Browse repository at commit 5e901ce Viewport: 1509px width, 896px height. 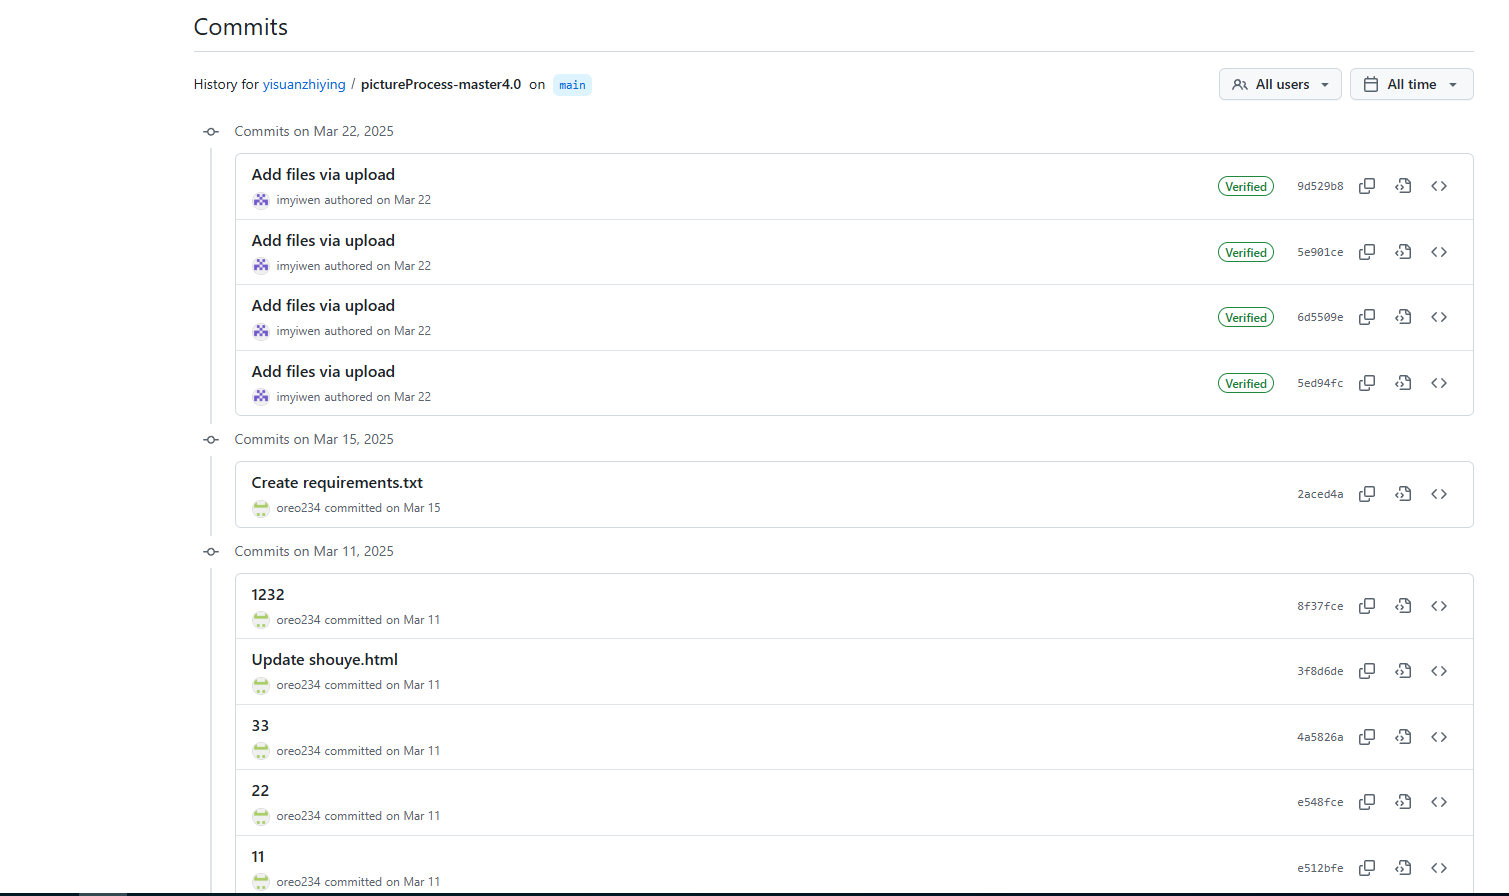point(1439,252)
